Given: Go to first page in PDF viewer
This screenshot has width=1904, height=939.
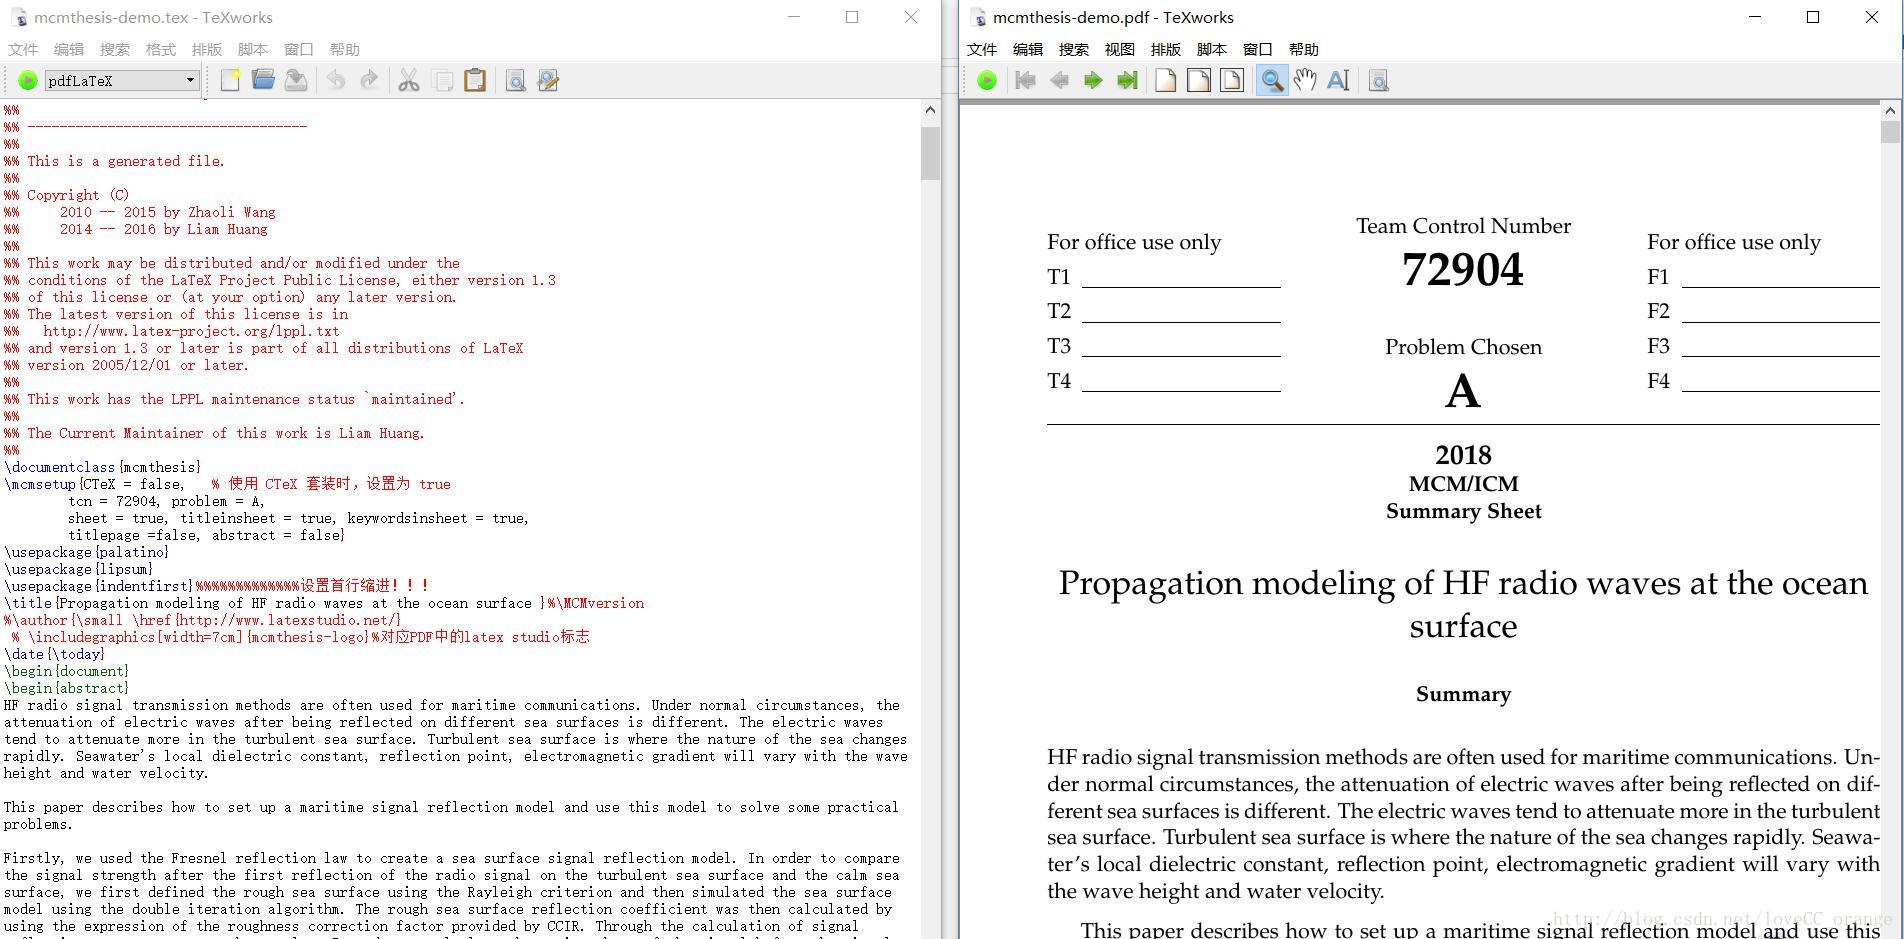Looking at the screenshot, I should click(1025, 81).
